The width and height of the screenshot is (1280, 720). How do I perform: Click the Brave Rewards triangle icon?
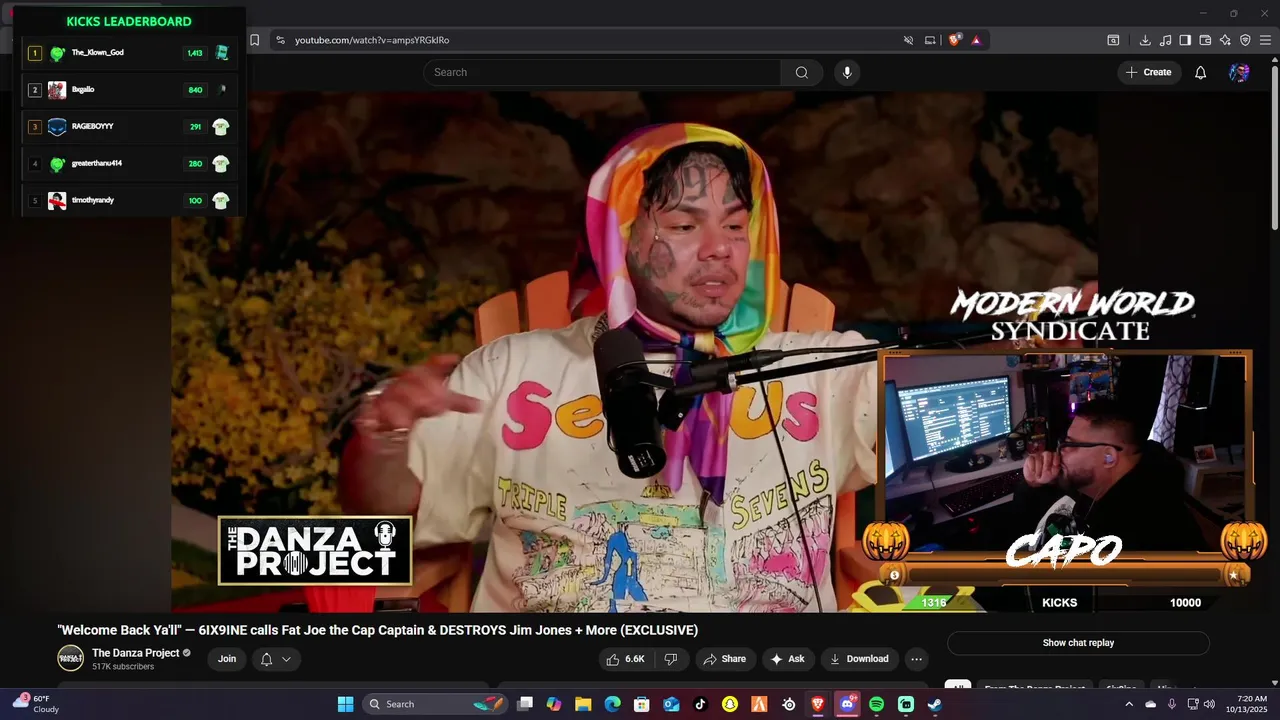(x=976, y=40)
